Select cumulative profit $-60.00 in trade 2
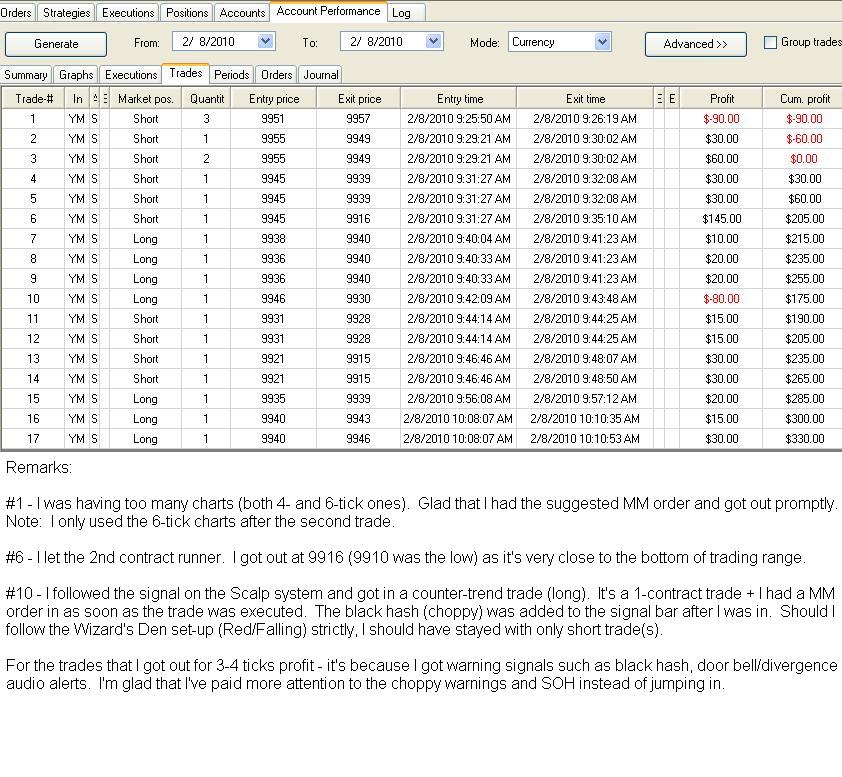The height and width of the screenshot is (777, 842). pos(804,139)
